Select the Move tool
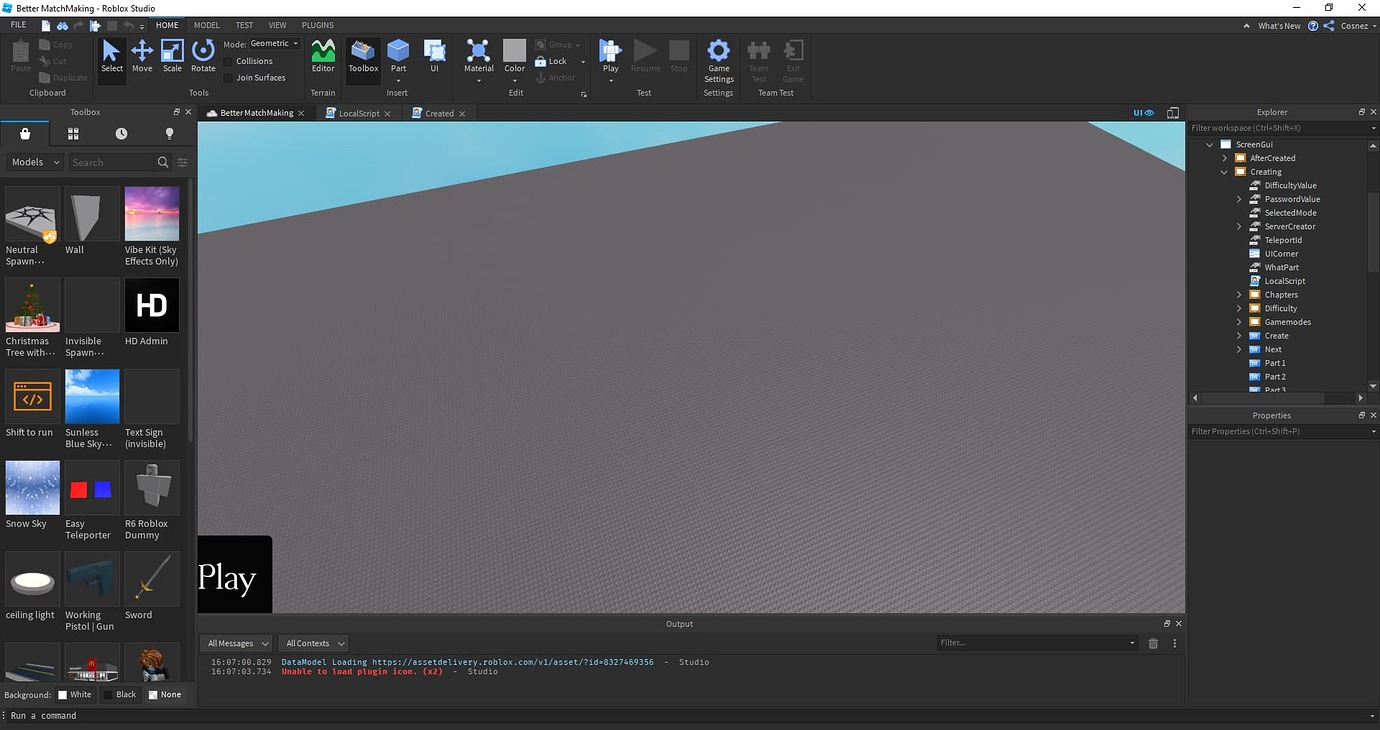The width and height of the screenshot is (1380, 730). (142, 56)
